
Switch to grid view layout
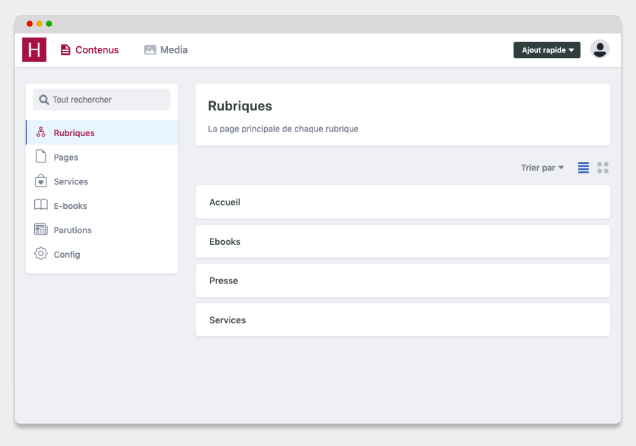point(603,167)
